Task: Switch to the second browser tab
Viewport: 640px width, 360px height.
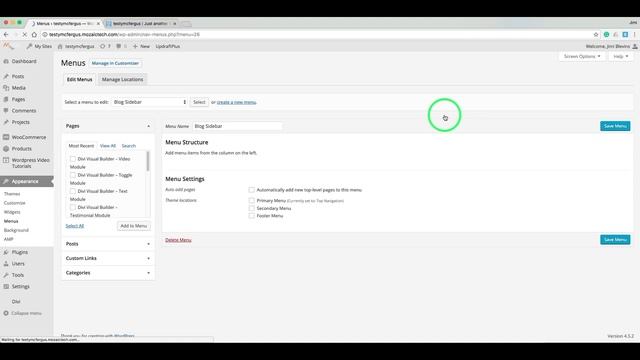Action: point(141,24)
